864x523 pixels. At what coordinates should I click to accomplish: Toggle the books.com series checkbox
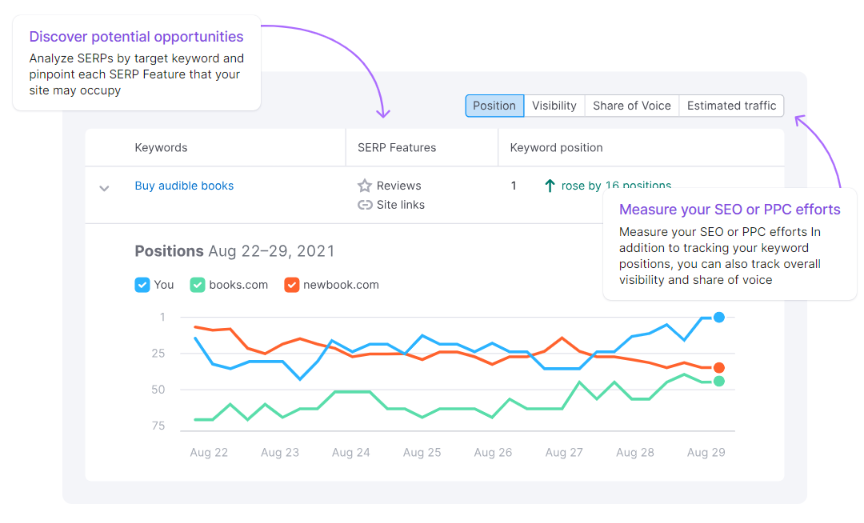[197, 285]
